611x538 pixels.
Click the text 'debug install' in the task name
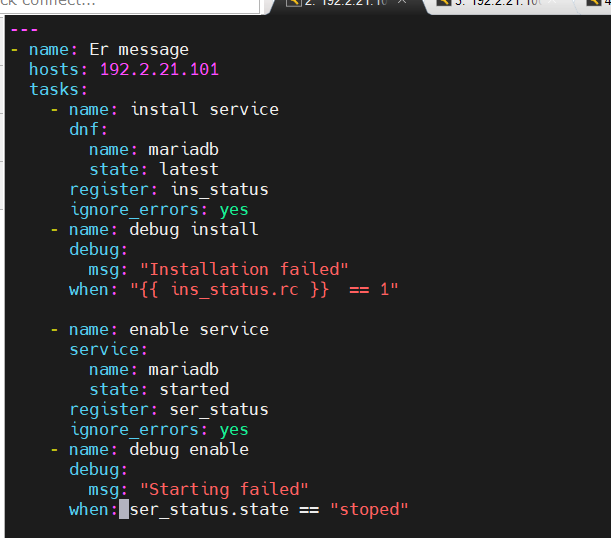[x=194, y=229]
